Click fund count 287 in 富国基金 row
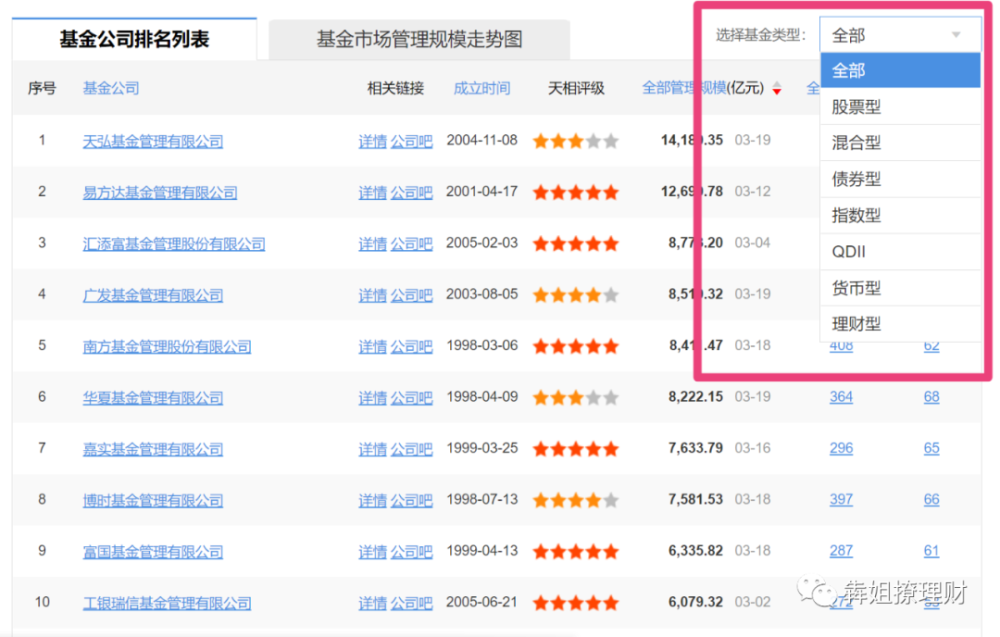Screen dimensions: 1000x637 (x=841, y=550)
